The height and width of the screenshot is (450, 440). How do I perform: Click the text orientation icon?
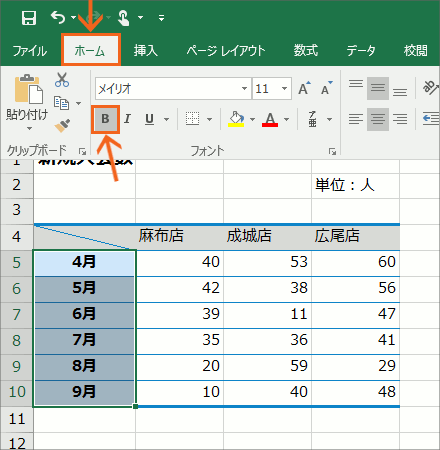tap(430, 87)
